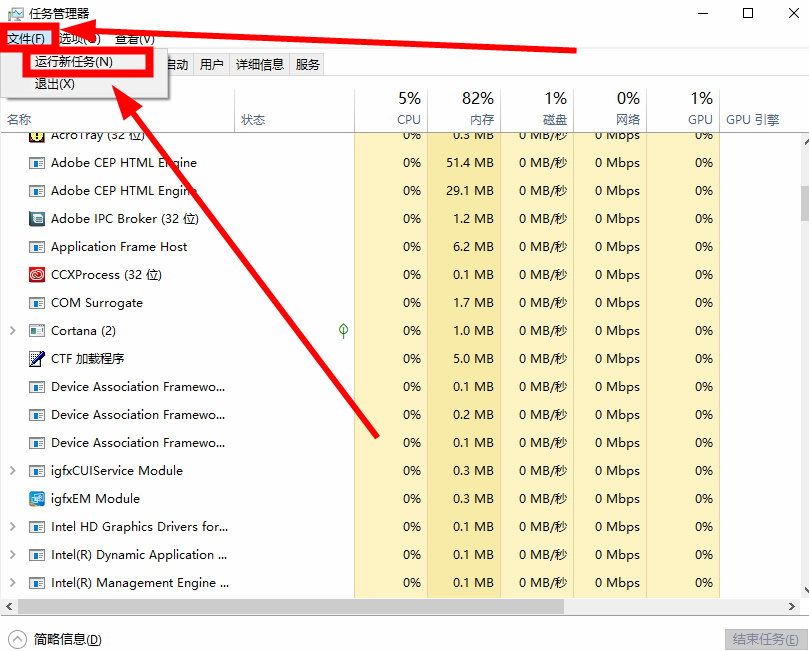The image size is (809, 651).
Task: Switch to 简略信息 view
Action: coord(55,638)
